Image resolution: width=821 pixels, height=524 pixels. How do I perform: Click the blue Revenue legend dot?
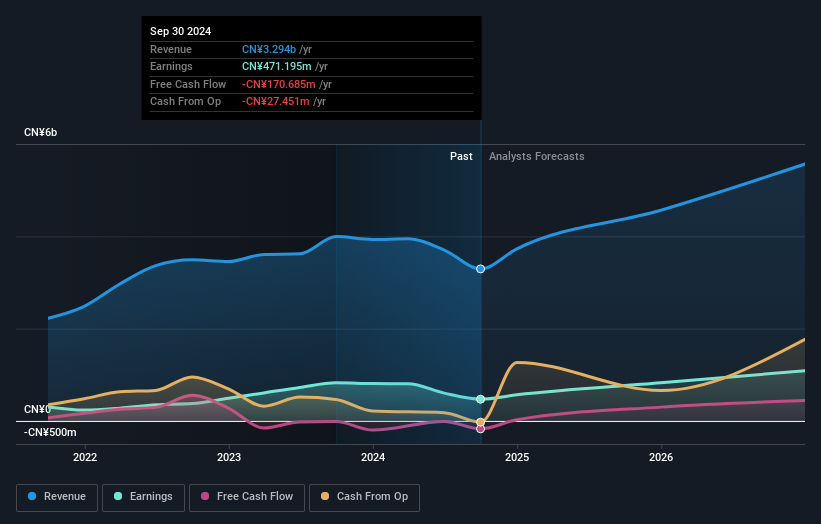(x=32, y=496)
